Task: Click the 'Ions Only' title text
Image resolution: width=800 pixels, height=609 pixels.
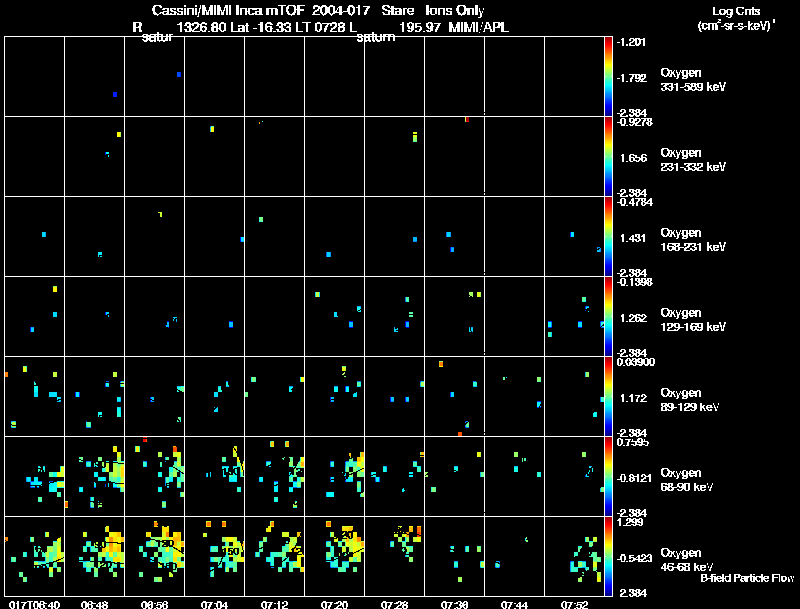Action: pos(455,10)
